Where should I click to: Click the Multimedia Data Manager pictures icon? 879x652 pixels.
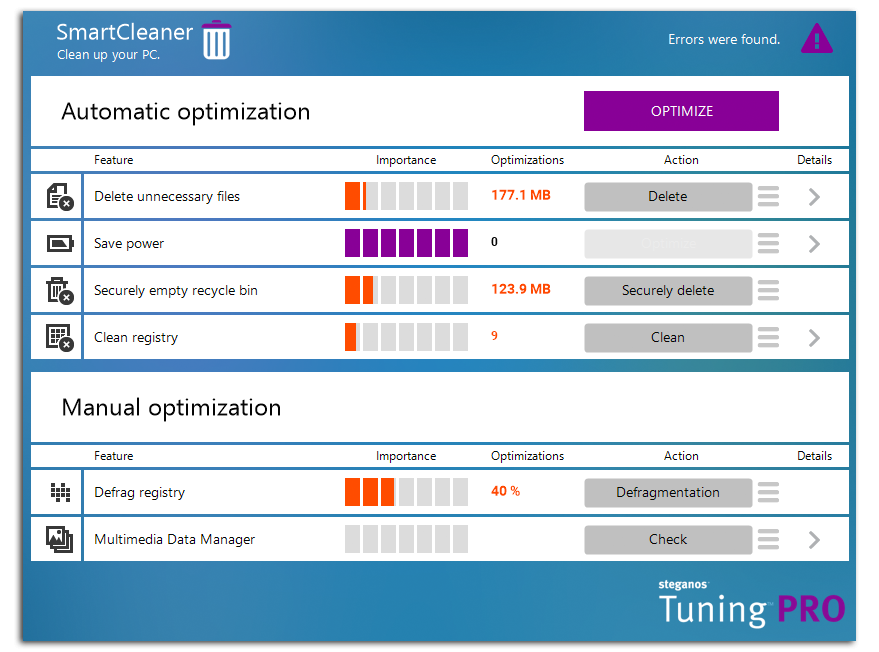(x=59, y=539)
